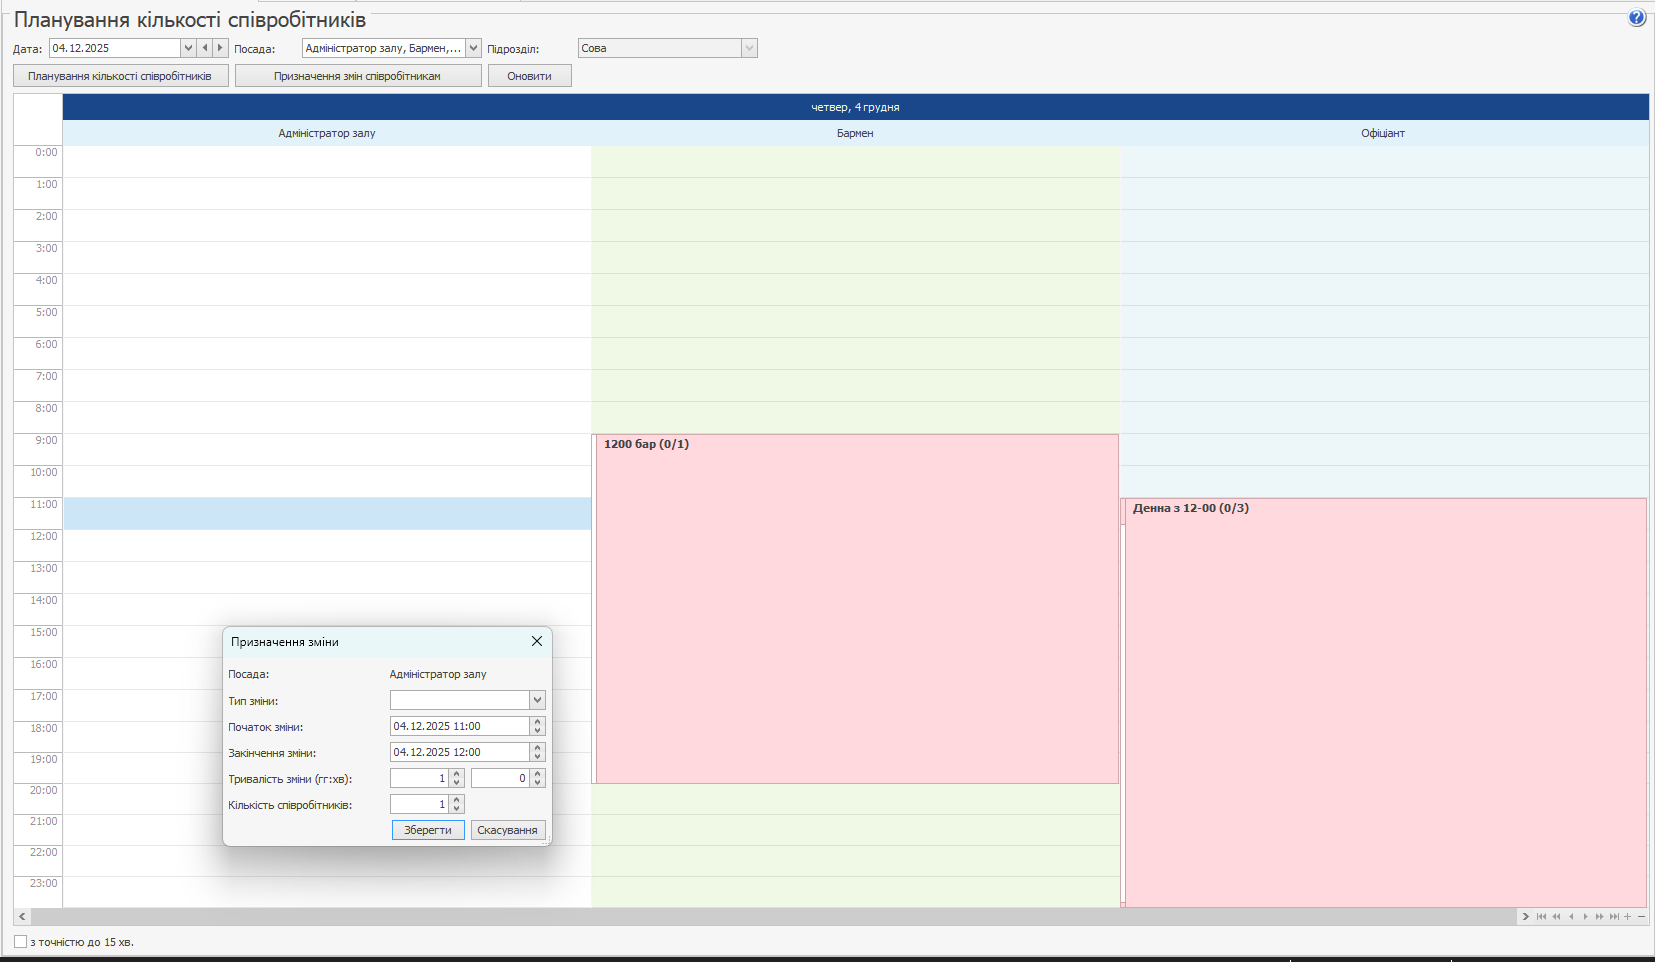Expand the Тип зміни dropdown
The image size is (1655, 962).
[537, 701]
